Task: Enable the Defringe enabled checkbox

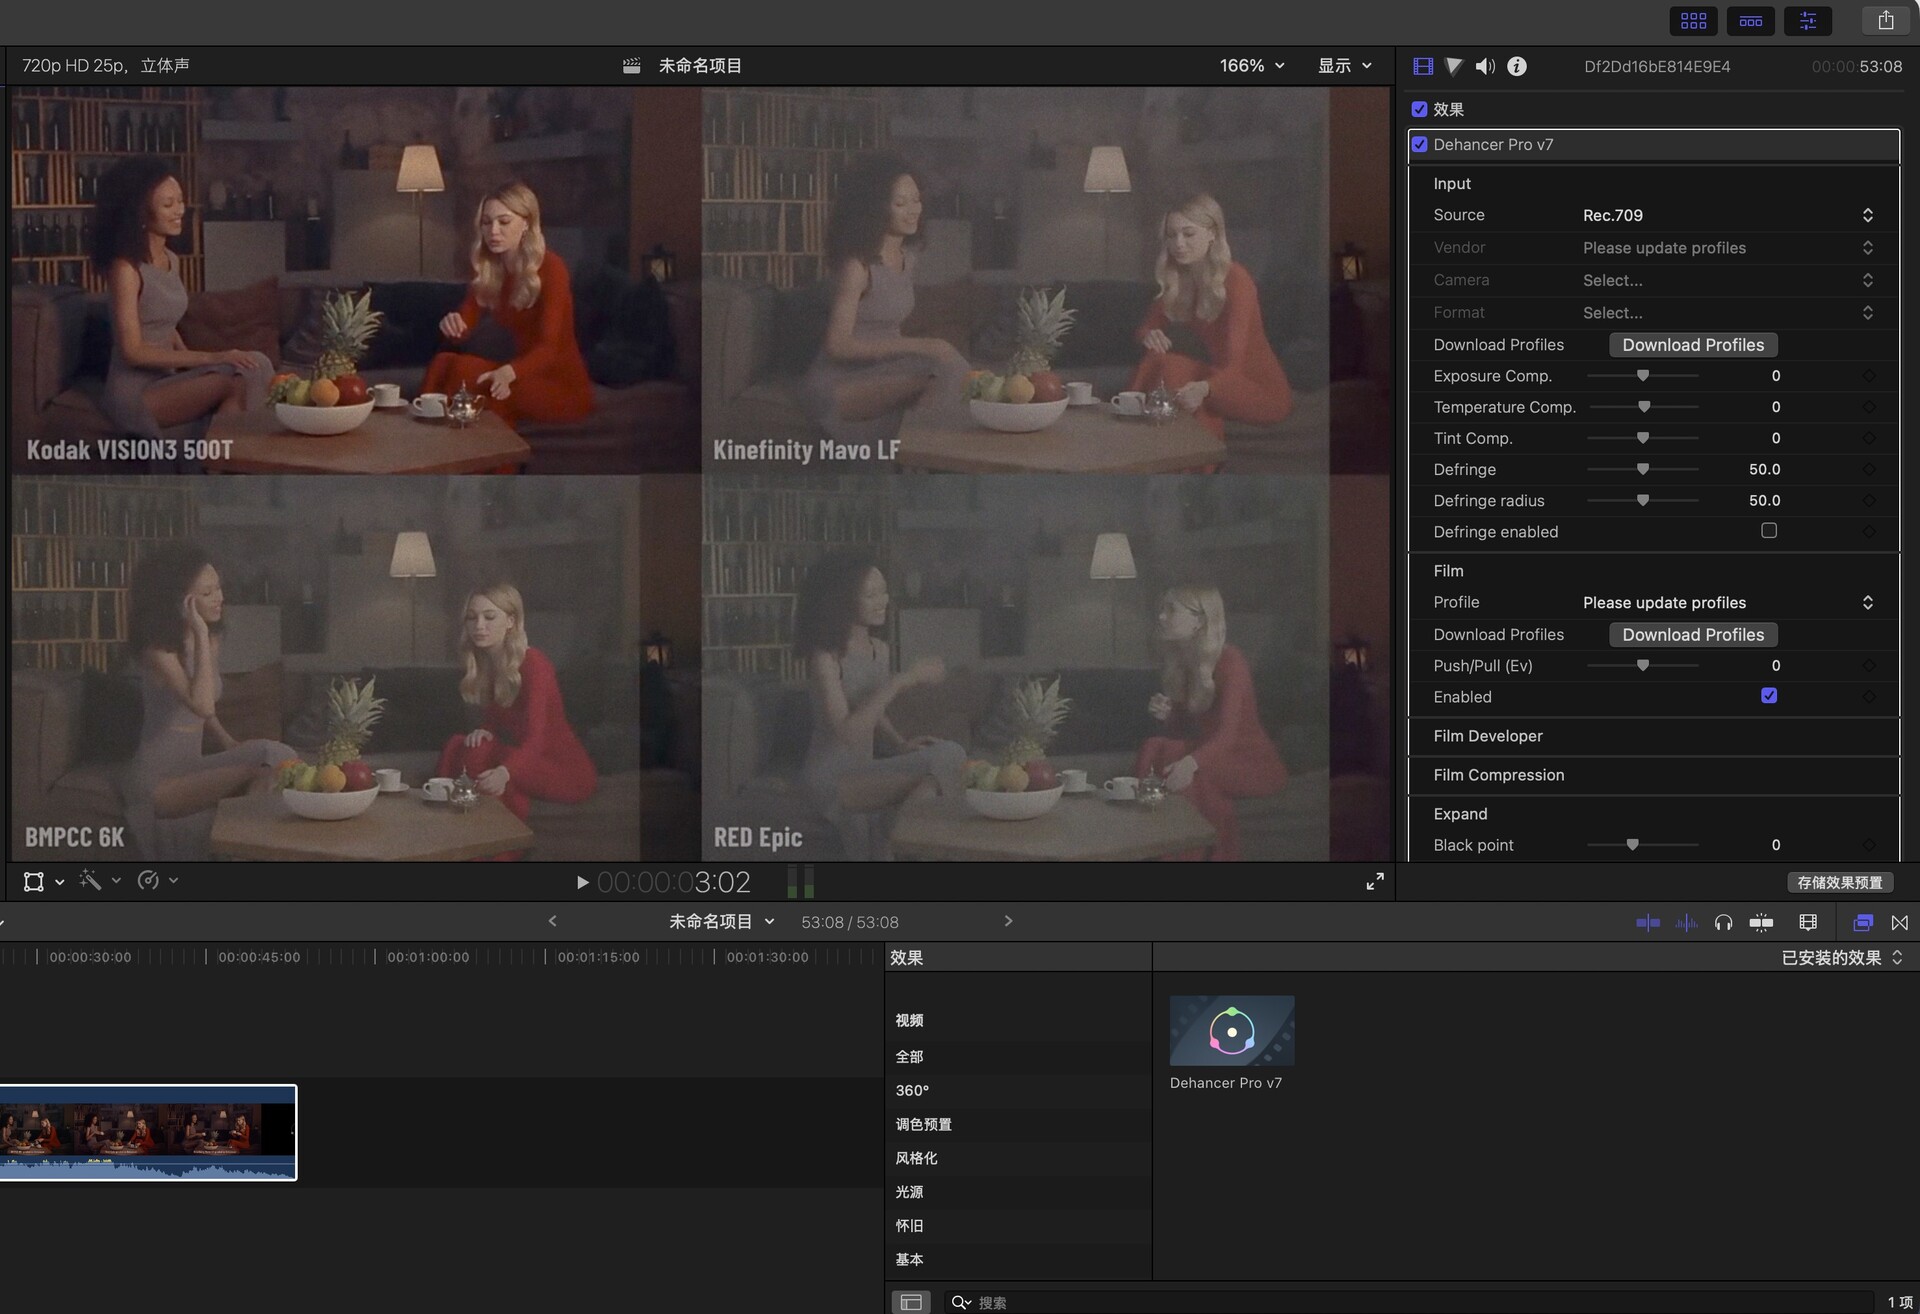Action: pos(1768,531)
